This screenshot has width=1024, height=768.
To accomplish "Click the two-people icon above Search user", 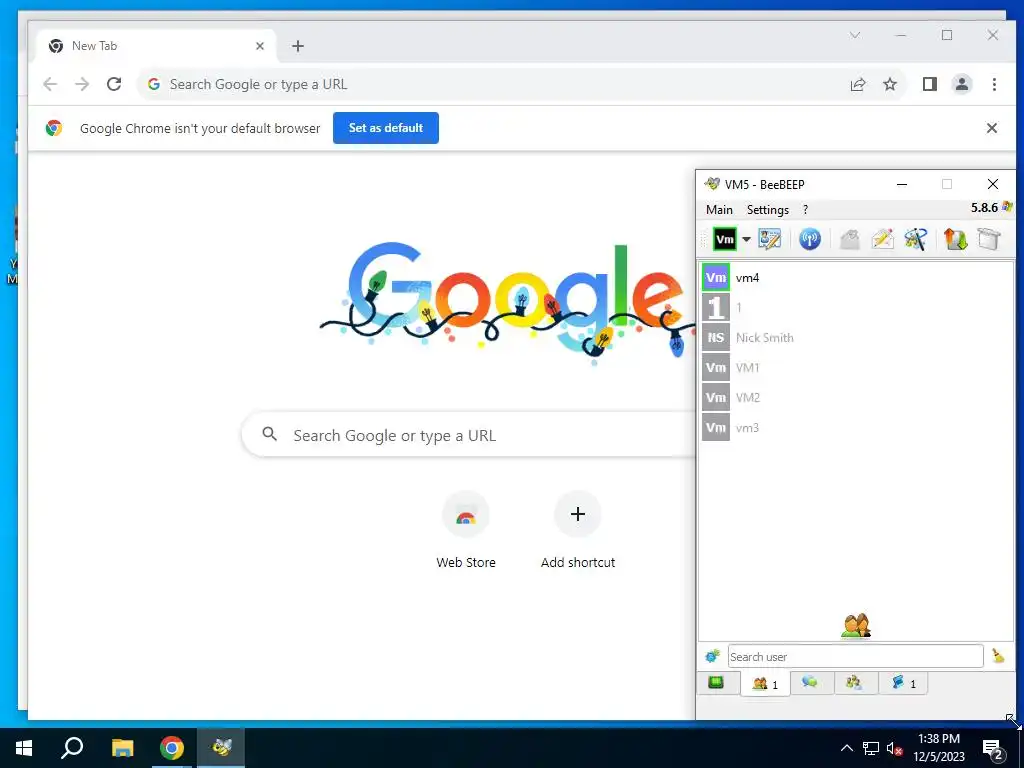I will 856,625.
